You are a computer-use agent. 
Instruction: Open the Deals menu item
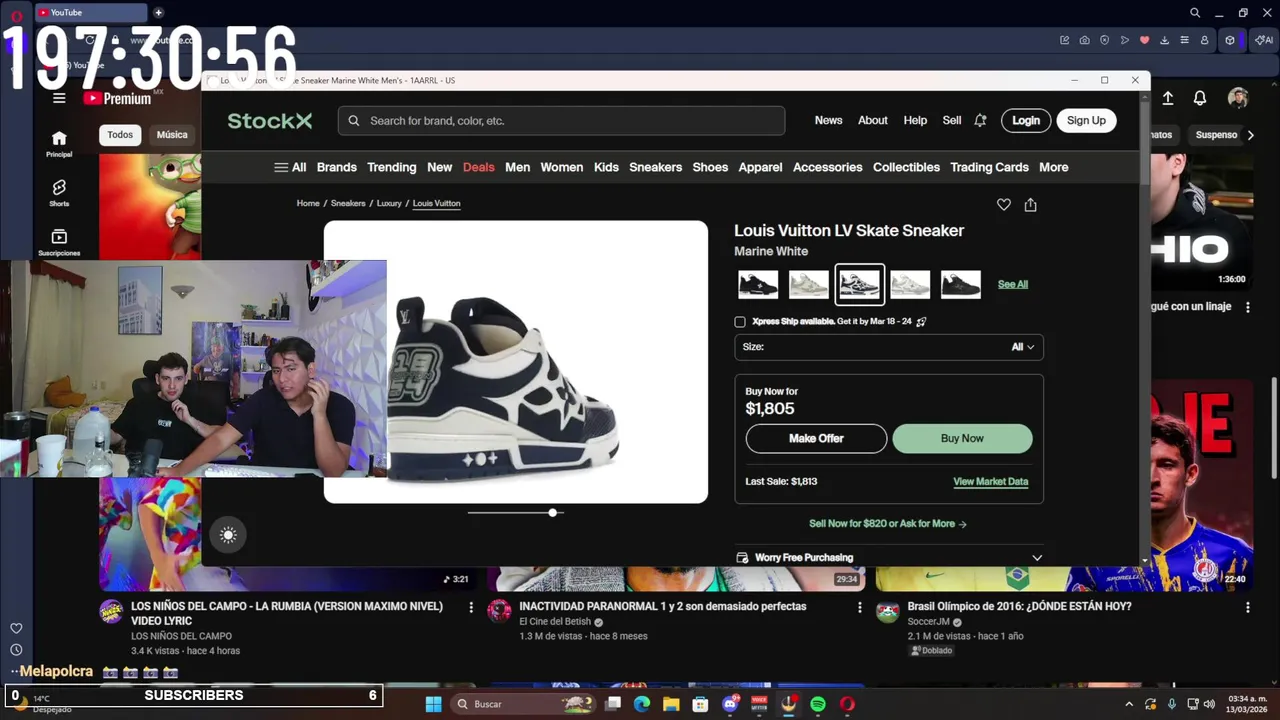pos(478,167)
